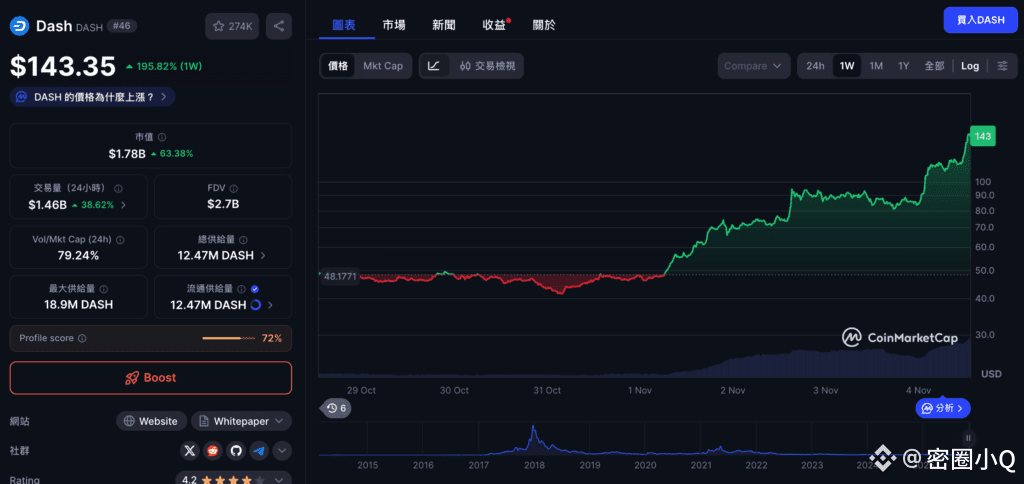
Task: Click the chart range slider pause handle
Action: pos(968,438)
